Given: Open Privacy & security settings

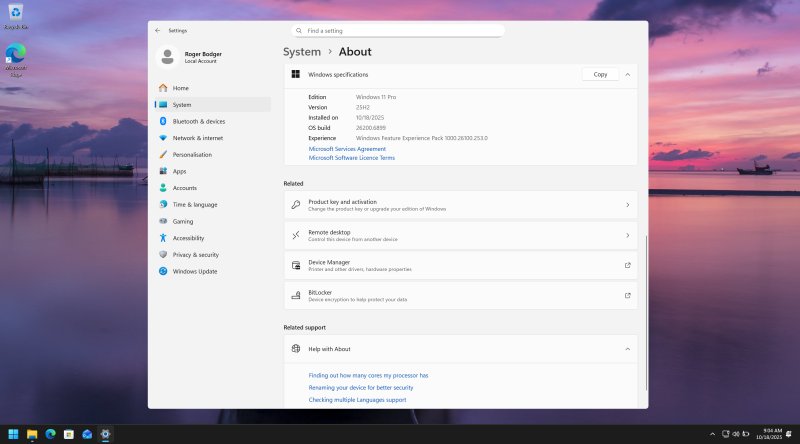Looking at the screenshot, I should point(195,255).
